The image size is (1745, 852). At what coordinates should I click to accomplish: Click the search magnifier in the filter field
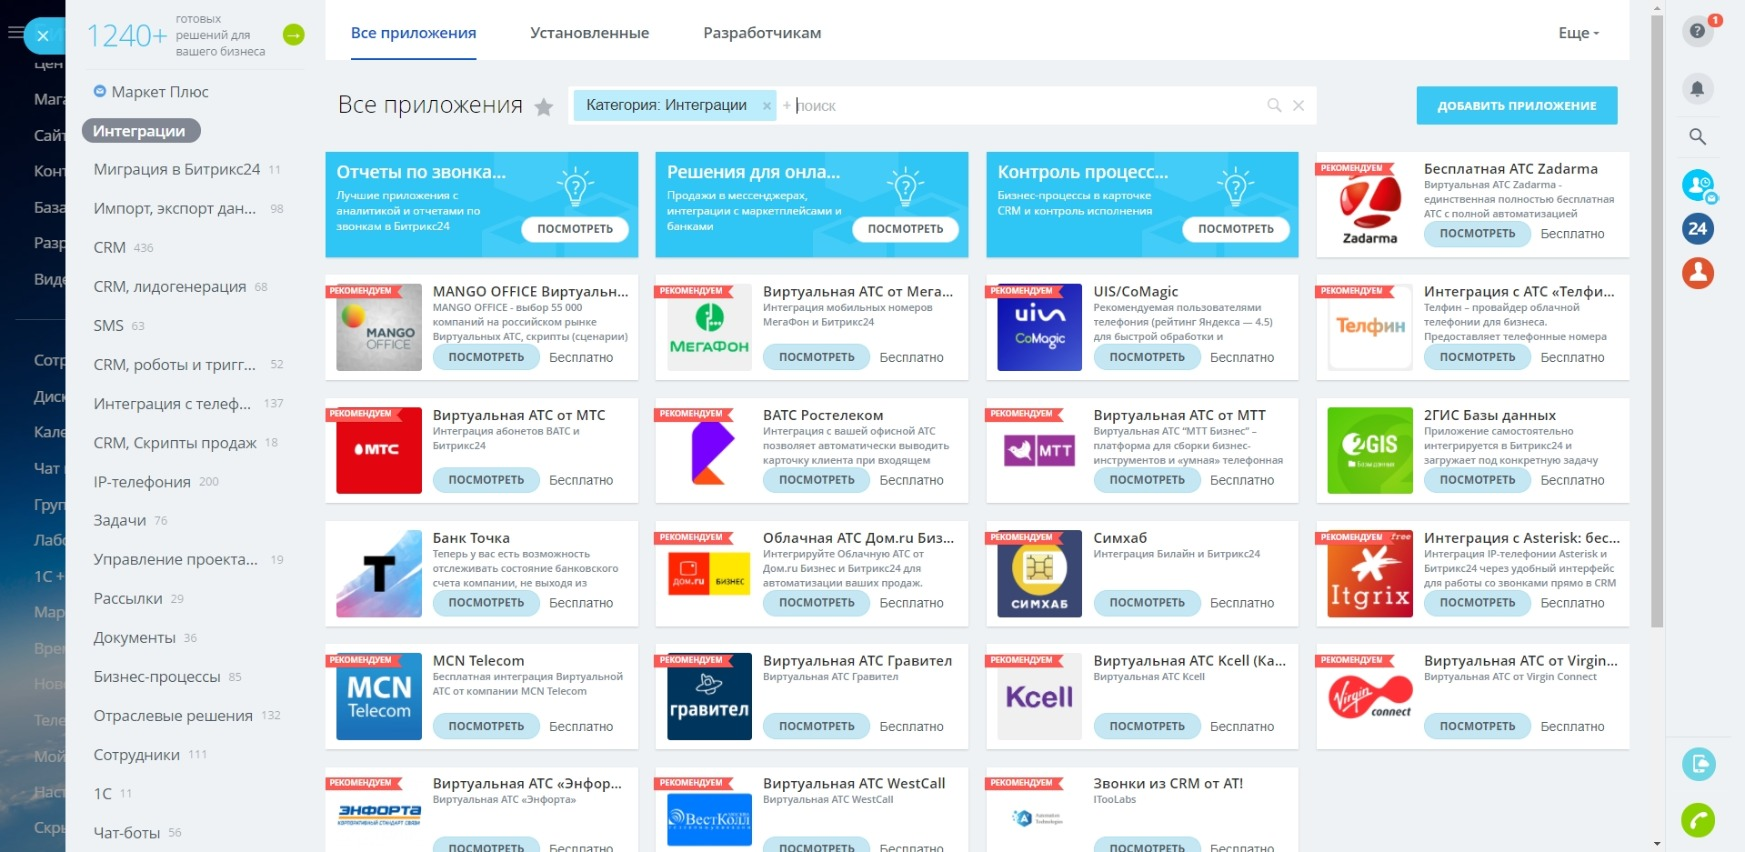(x=1274, y=105)
